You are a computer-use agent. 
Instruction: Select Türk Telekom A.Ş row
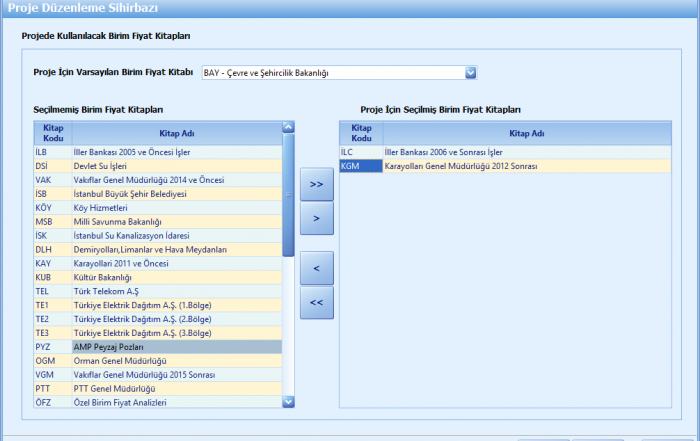click(x=176, y=290)
